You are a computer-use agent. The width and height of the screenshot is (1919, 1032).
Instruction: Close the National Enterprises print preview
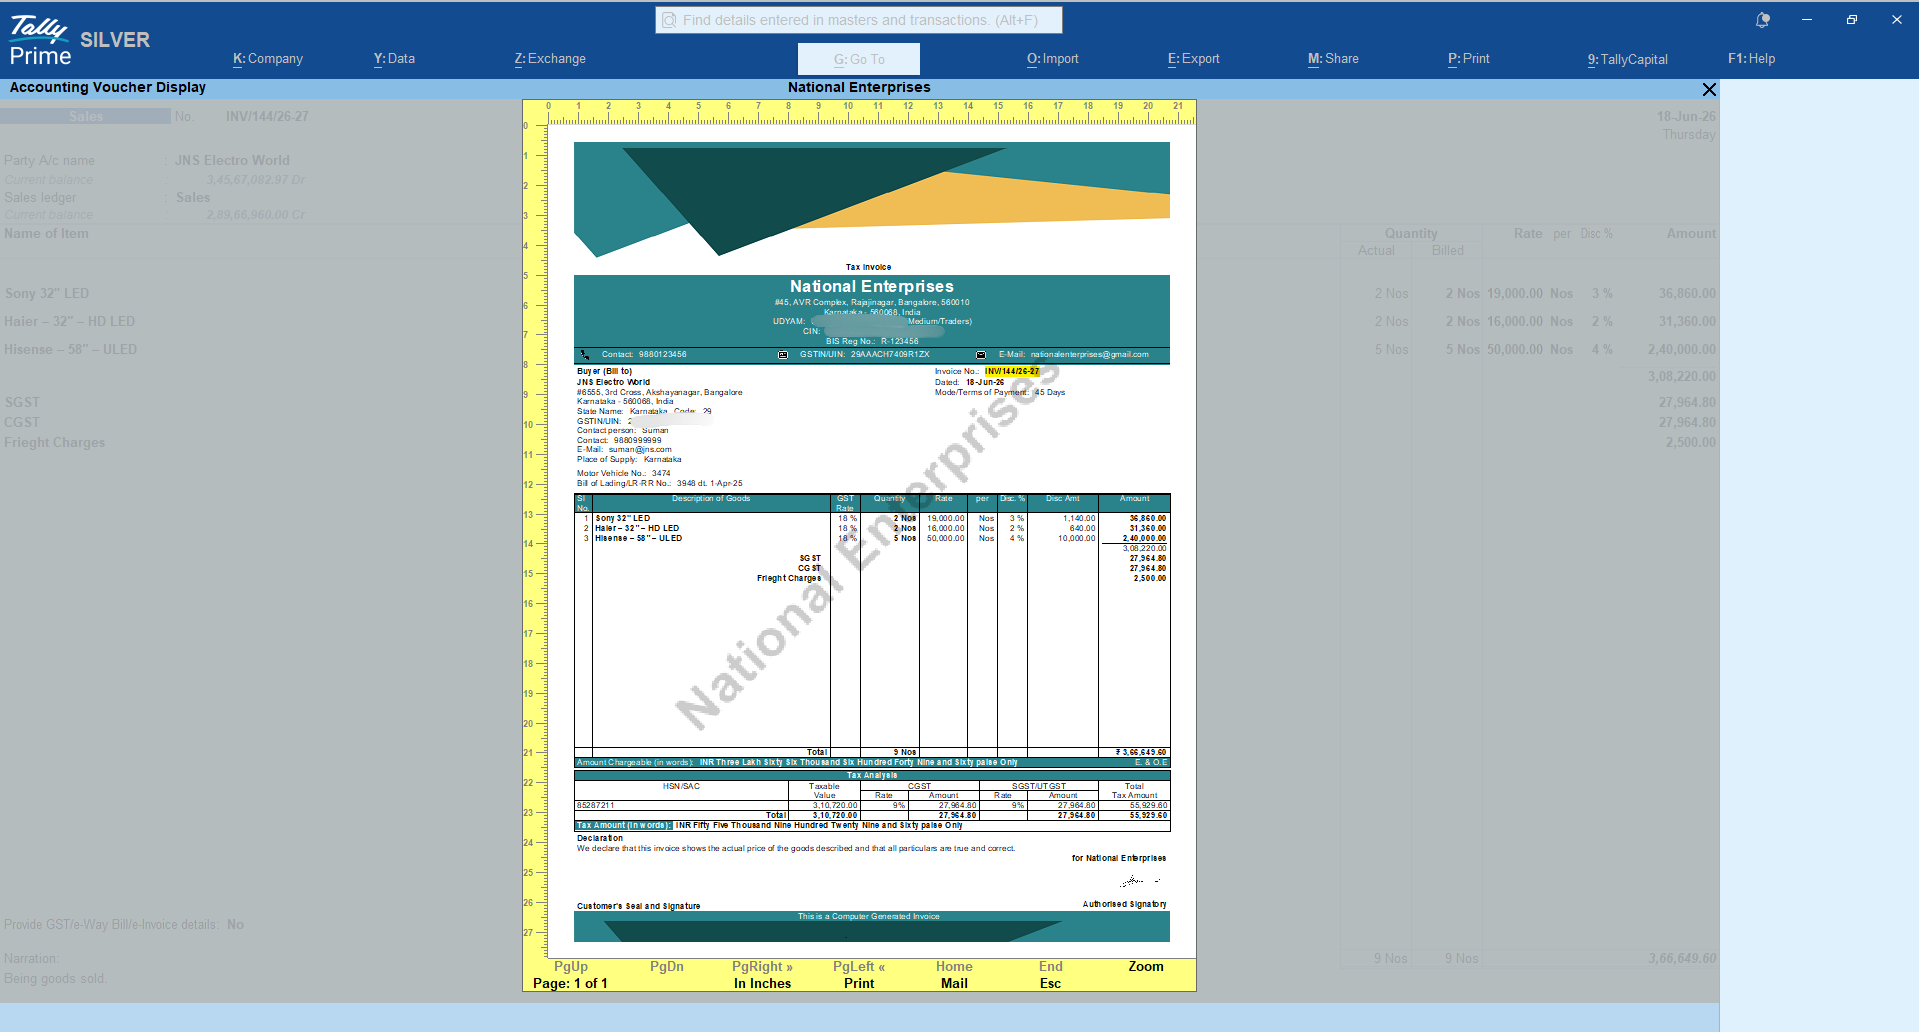click(x=1709, y=89)
